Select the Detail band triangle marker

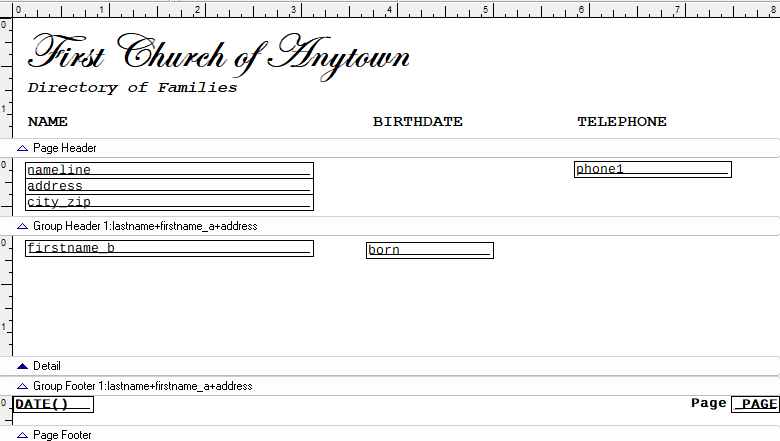(22, 367)
